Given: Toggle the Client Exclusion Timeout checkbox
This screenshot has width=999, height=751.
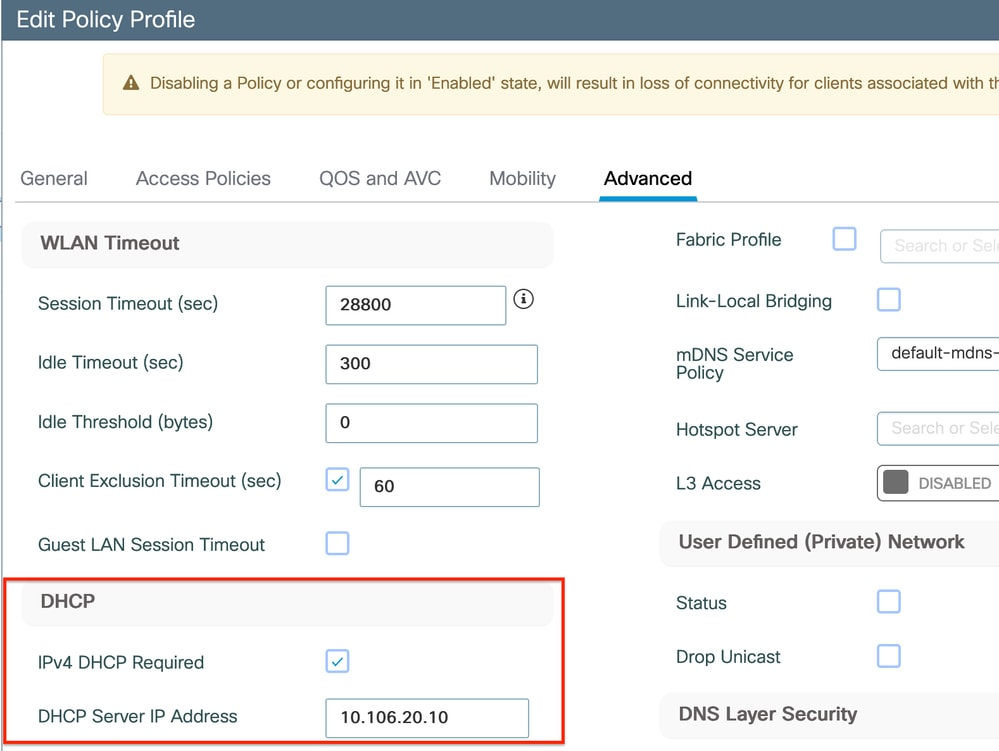Looking at the screenshot, I should [x=337, y=480].
